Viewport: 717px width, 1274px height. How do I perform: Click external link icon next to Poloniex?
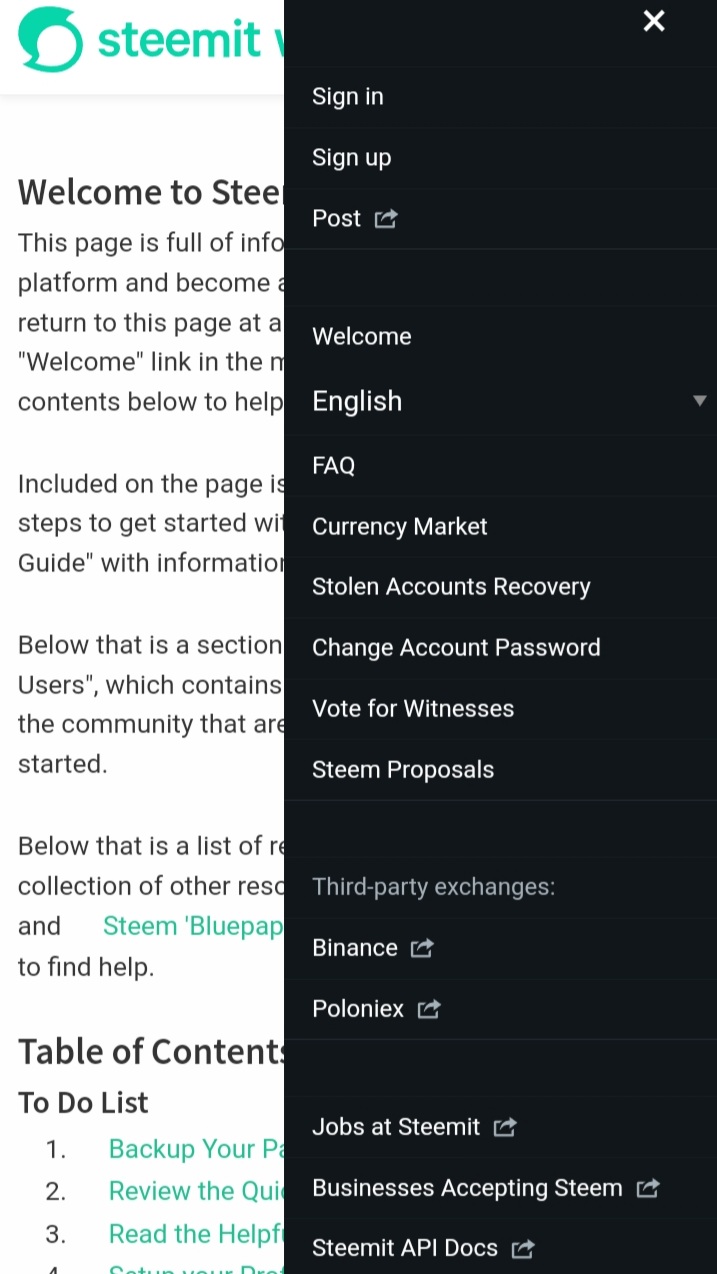click(x=429, y=1009)
